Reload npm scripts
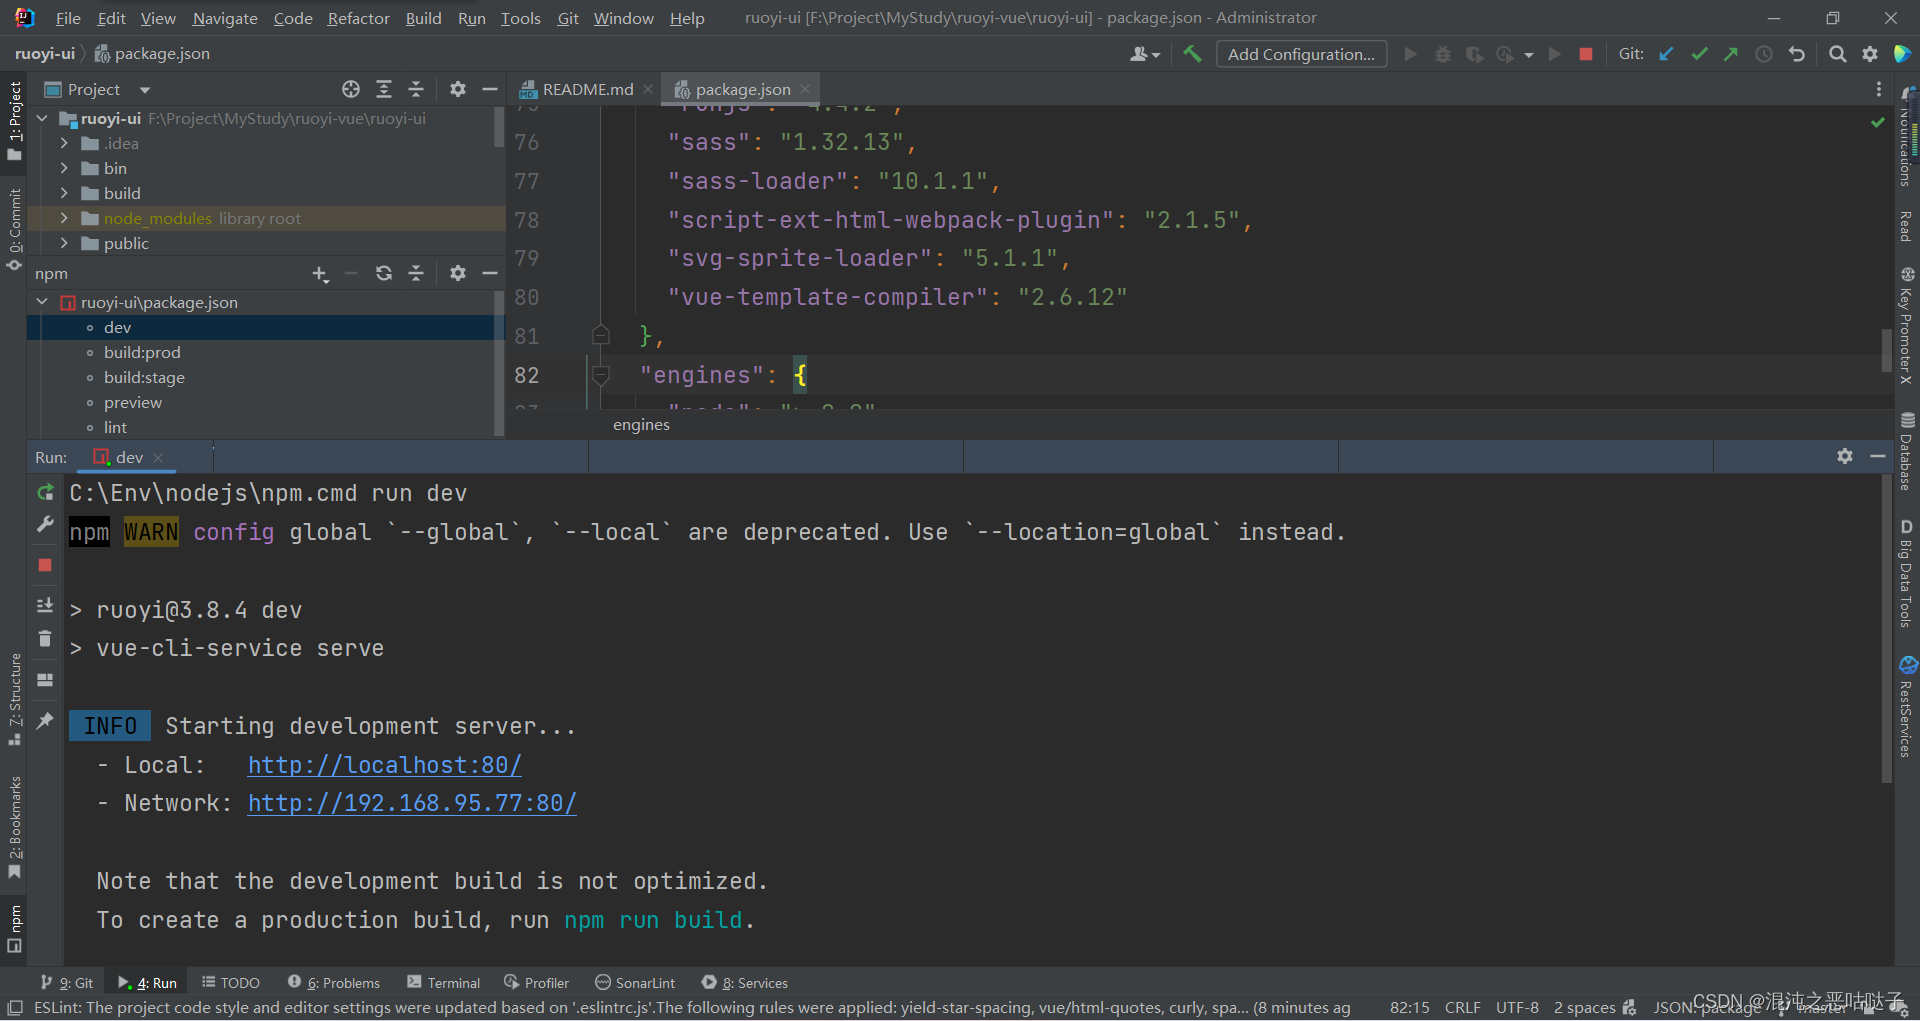Viewport: 1920px width, 1021px height. pos(384,273)
